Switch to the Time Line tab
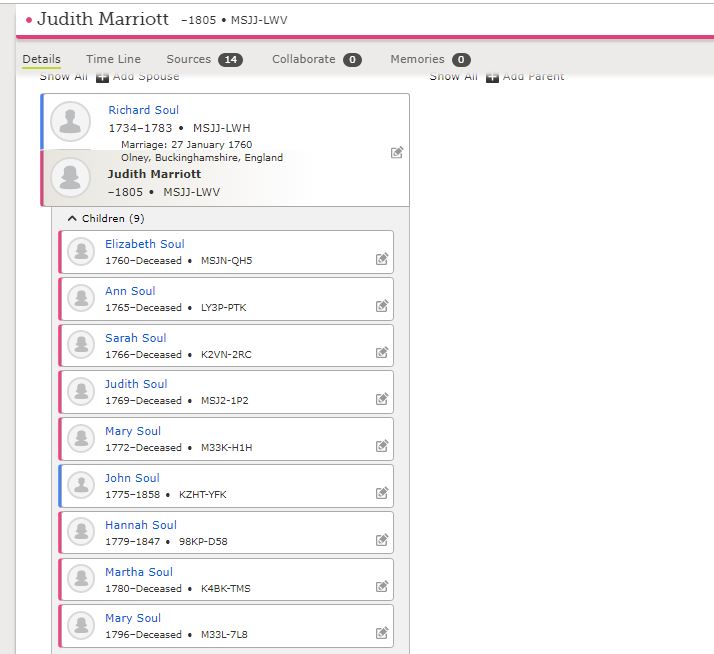714x654 pixels. 113,59
